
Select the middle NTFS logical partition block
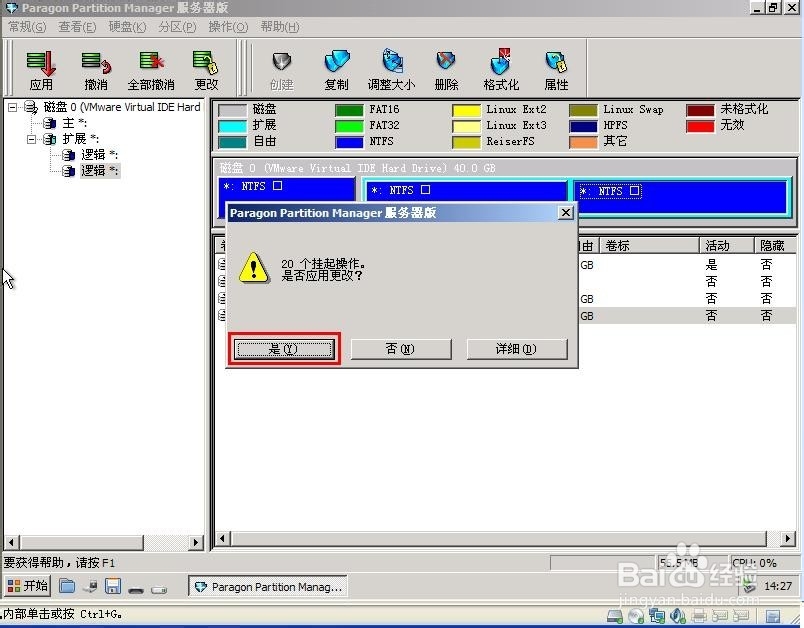coord(467,191)
